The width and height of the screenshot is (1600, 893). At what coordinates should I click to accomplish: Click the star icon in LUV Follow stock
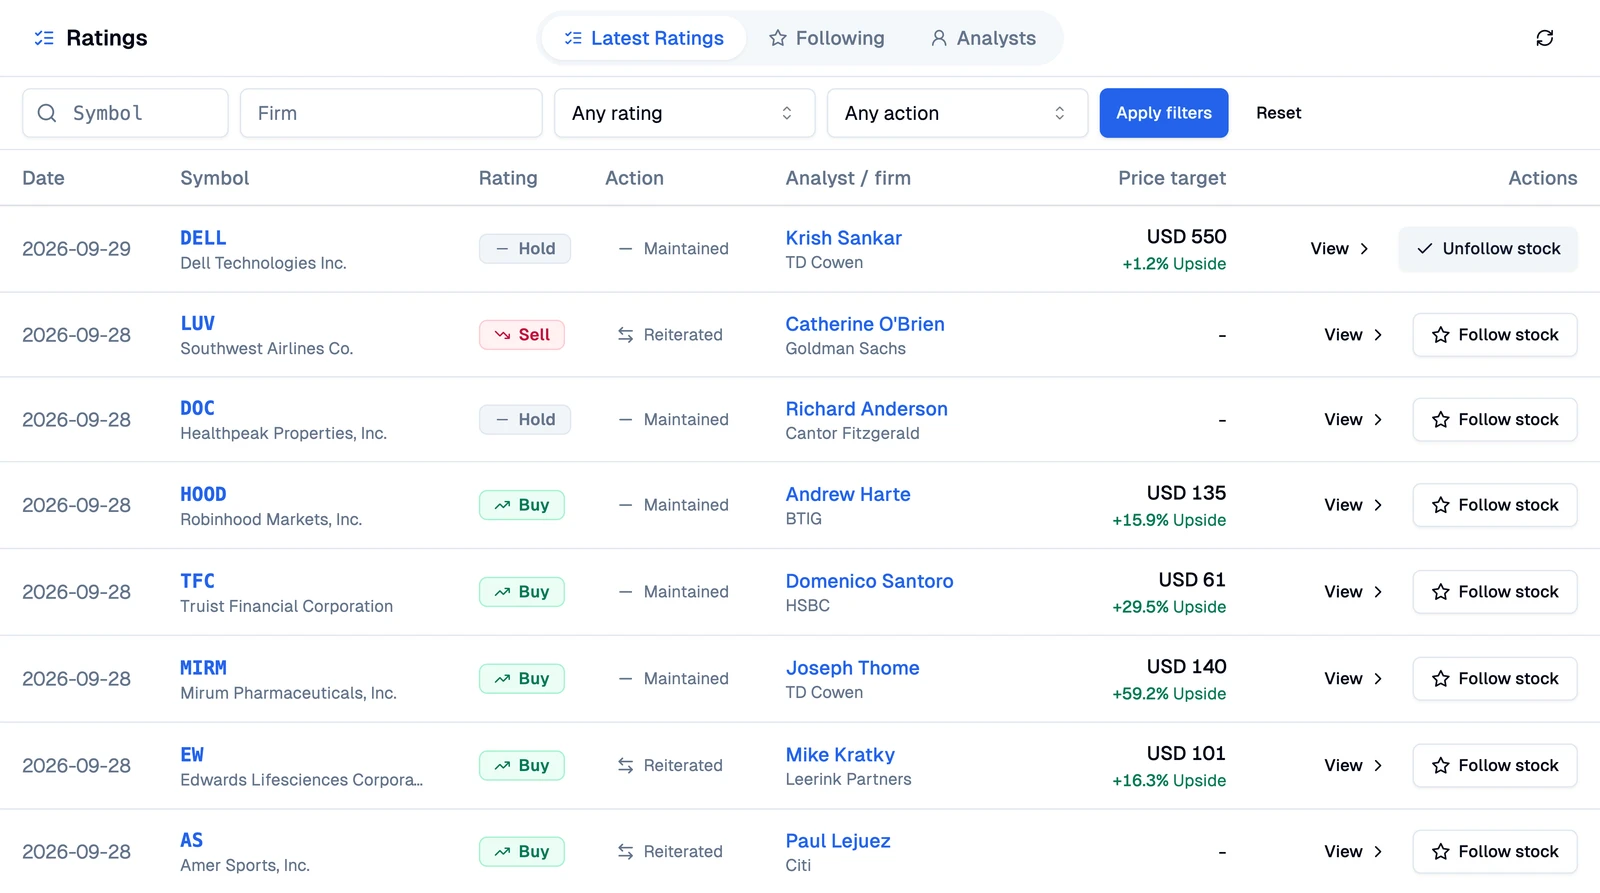click(1440, 335)
